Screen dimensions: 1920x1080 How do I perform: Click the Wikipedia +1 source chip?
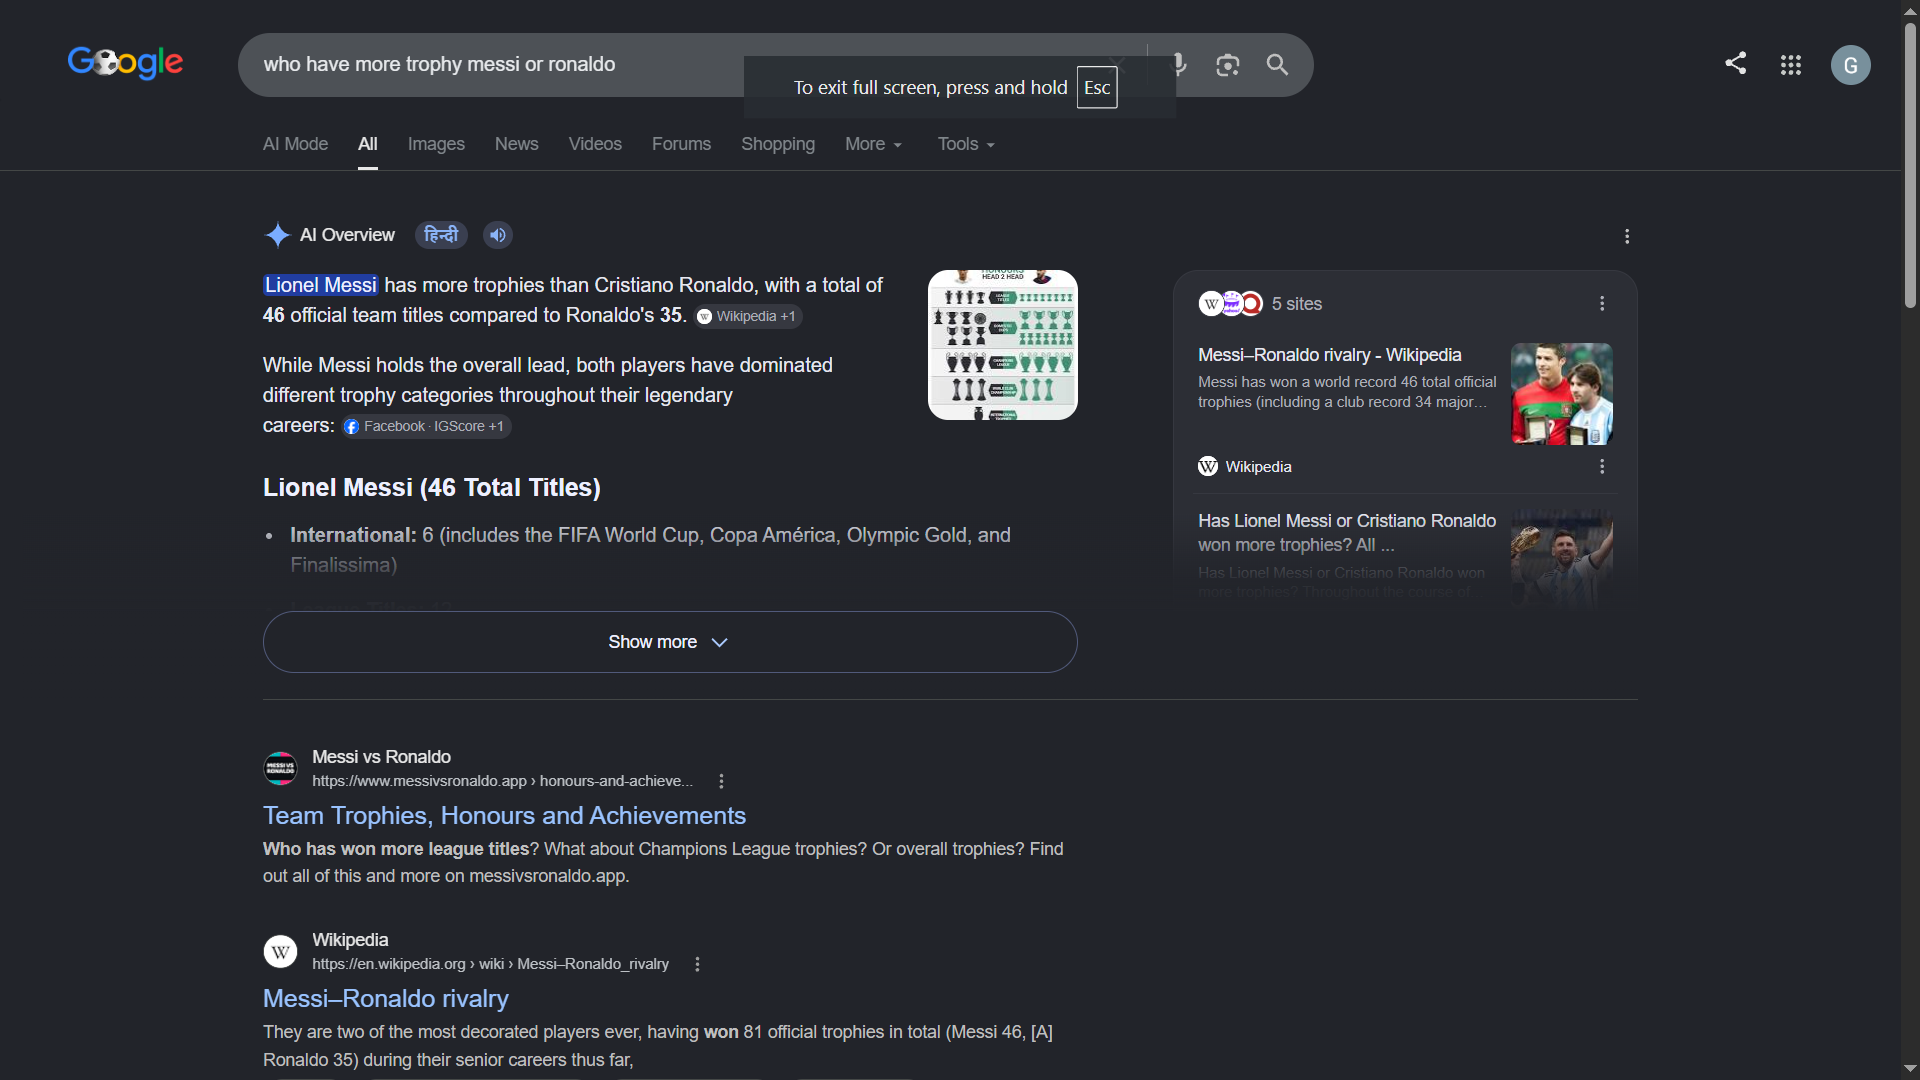point(749,316)
